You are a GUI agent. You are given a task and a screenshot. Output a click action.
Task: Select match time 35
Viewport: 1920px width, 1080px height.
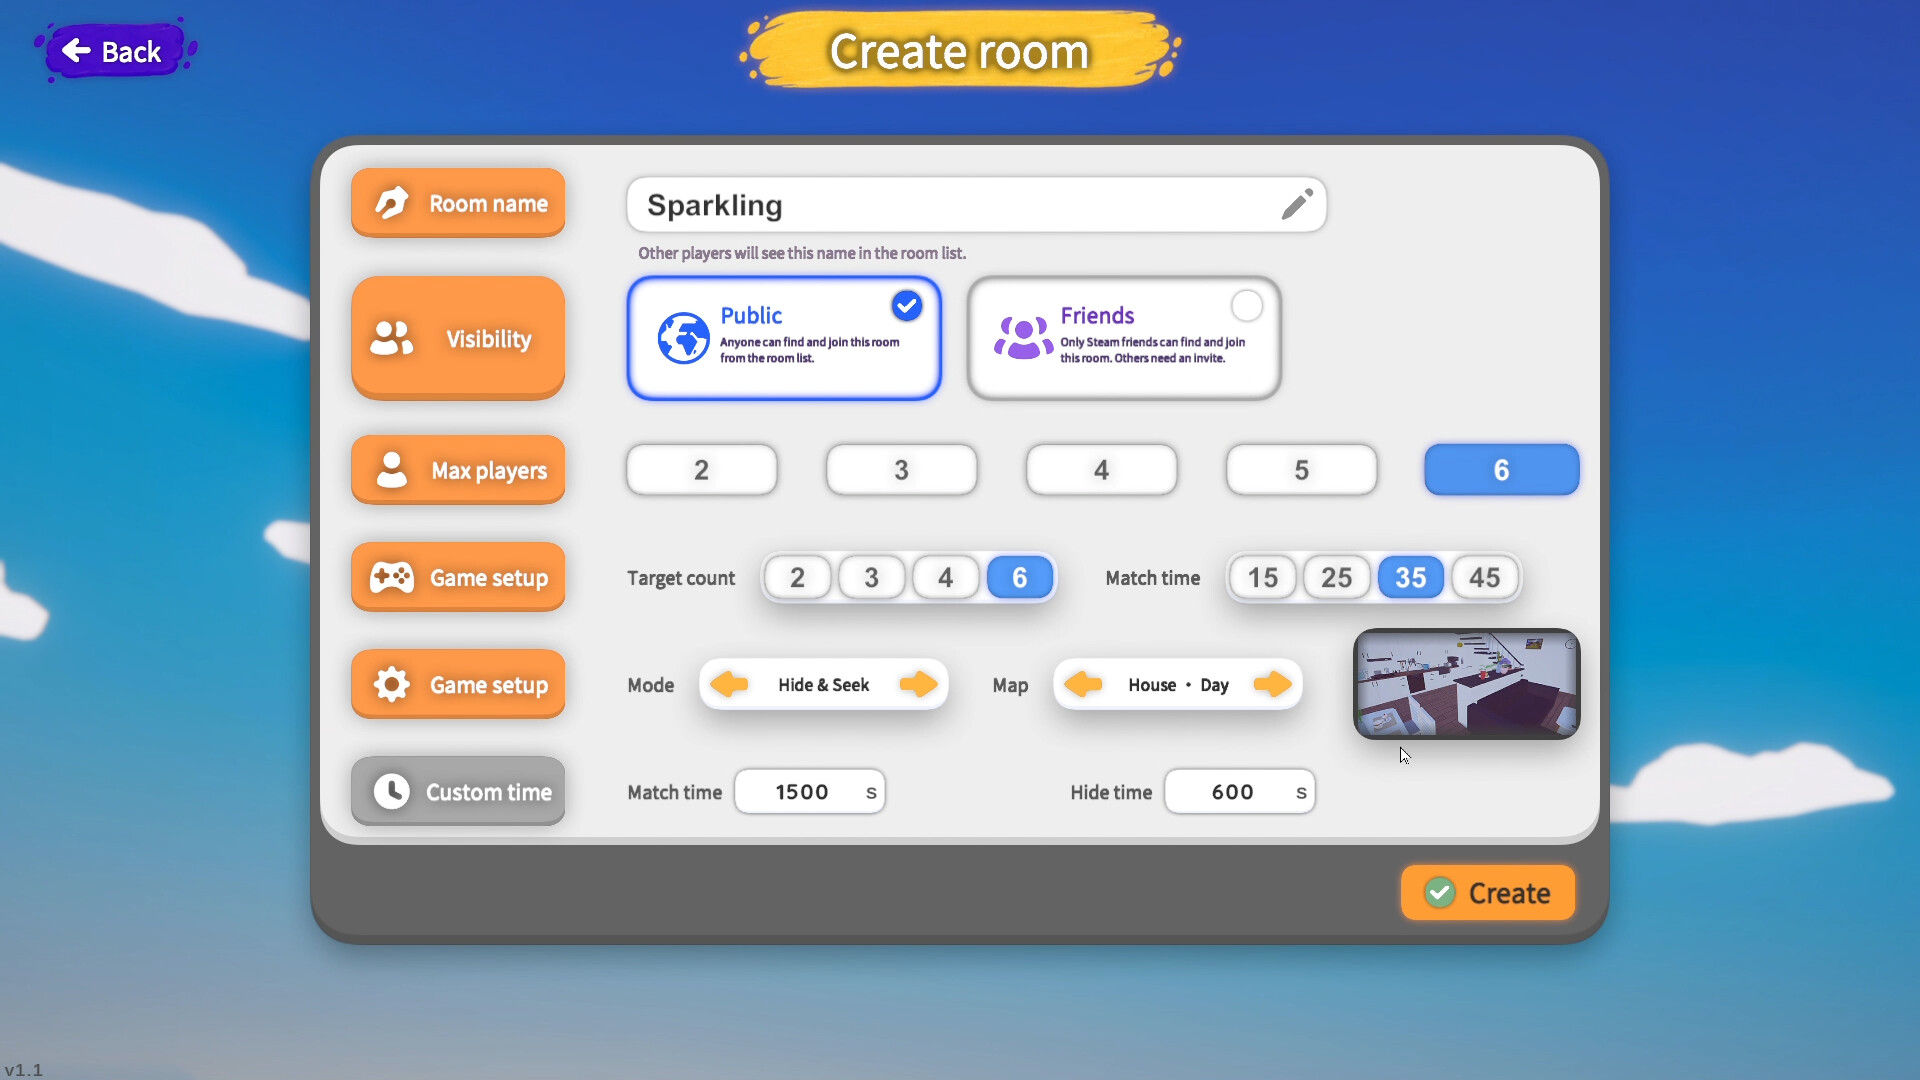pyautogui.click(x=1411, y=577)
